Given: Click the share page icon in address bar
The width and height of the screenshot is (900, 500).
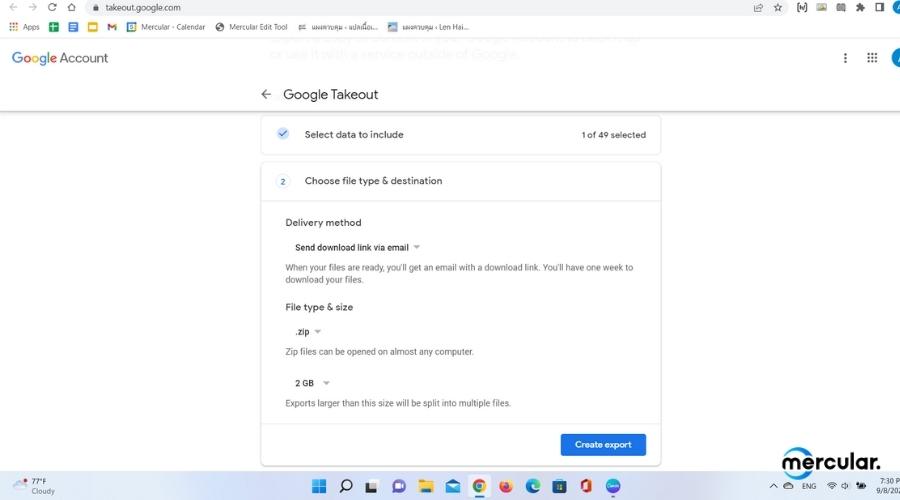Looking at the screenshot, I should pyautogui.click(x=758, y=7).
